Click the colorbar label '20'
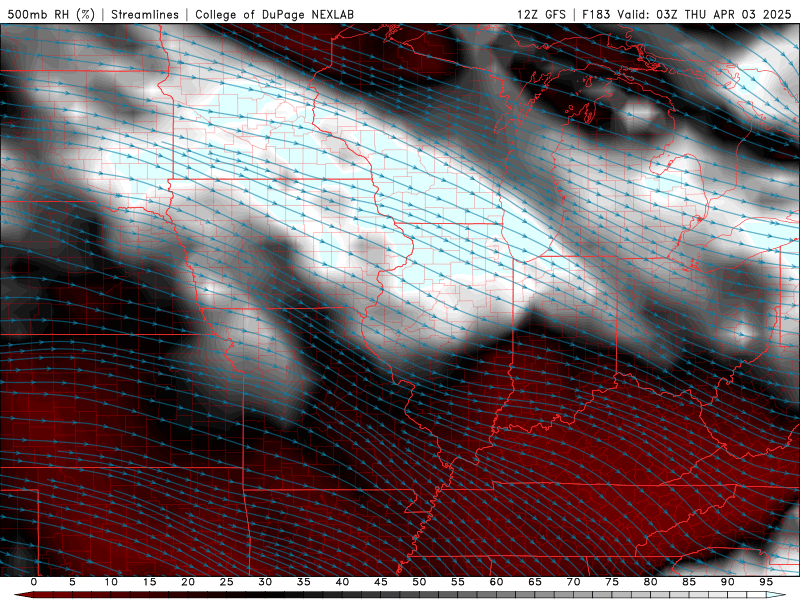This screenshot has width=800, height=600. pos(188,582)
